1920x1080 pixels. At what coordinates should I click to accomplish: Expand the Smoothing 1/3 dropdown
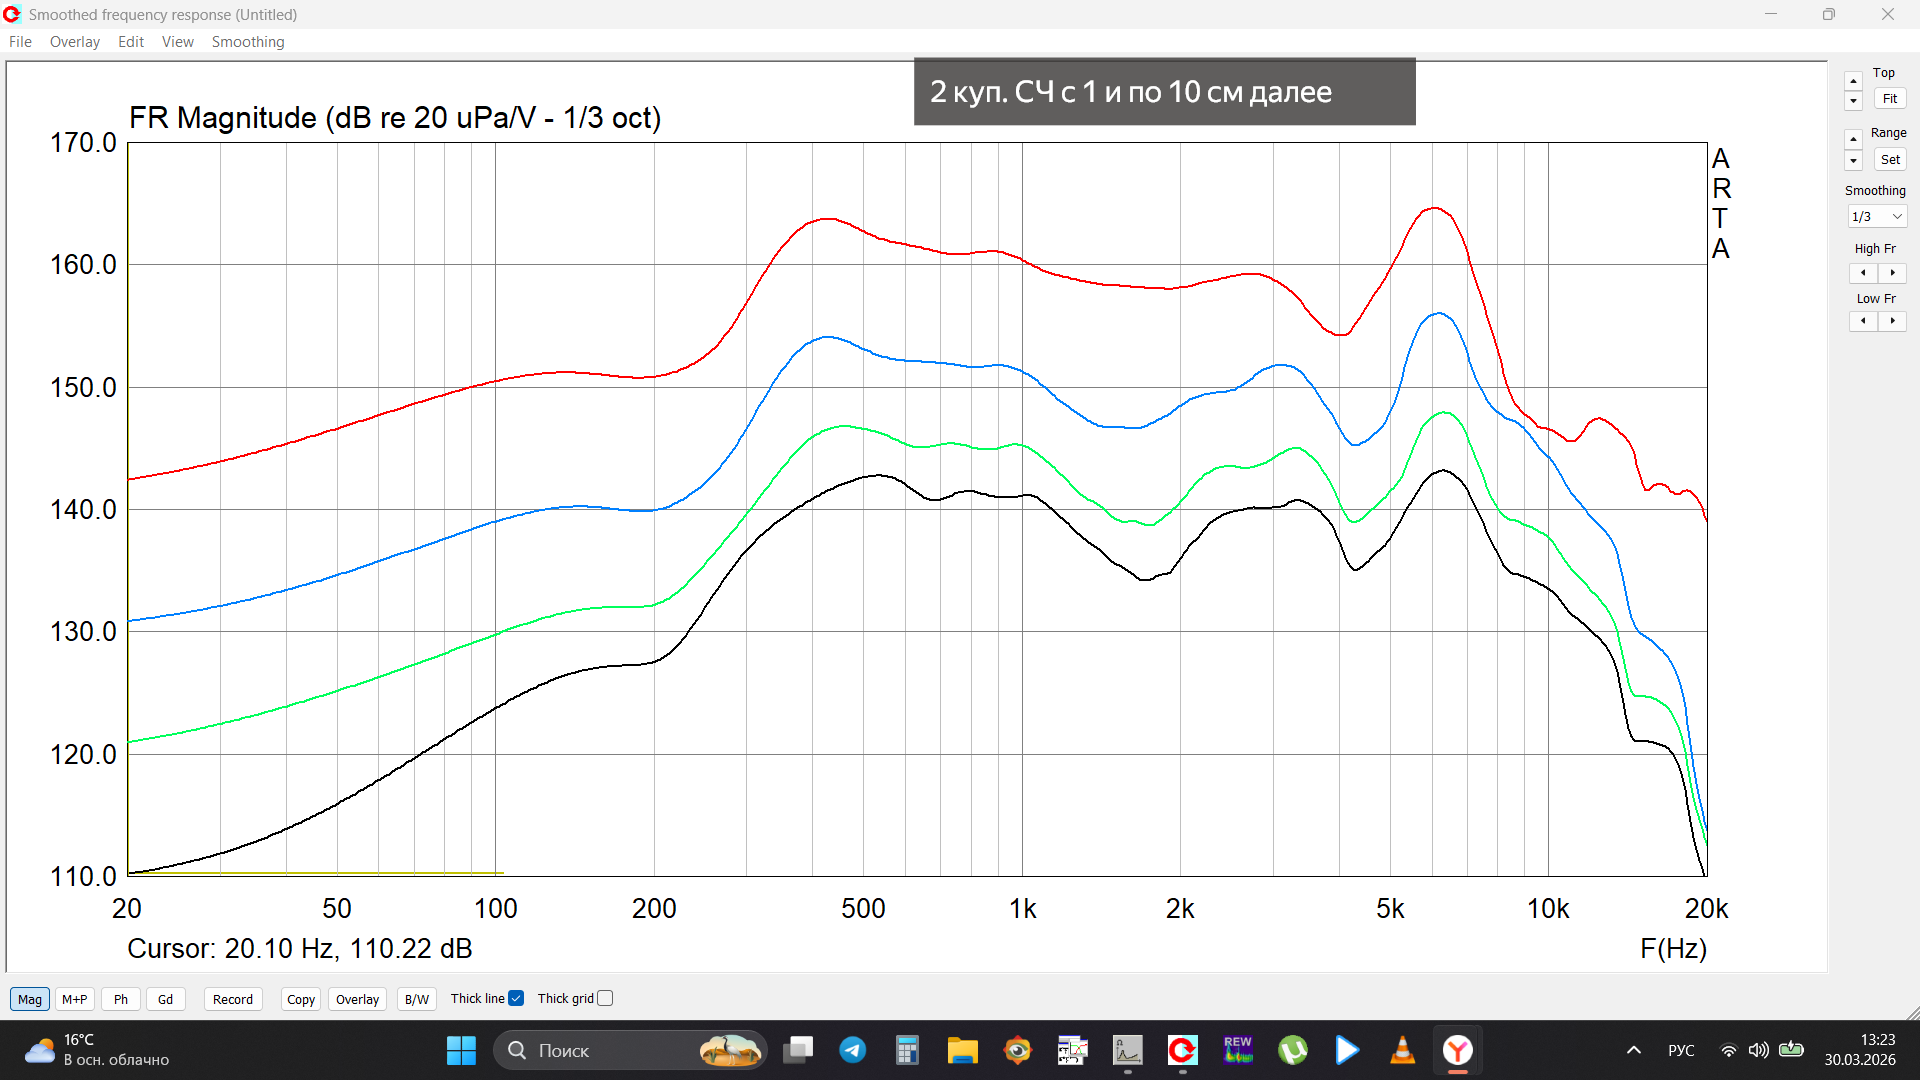(1877, 217)
